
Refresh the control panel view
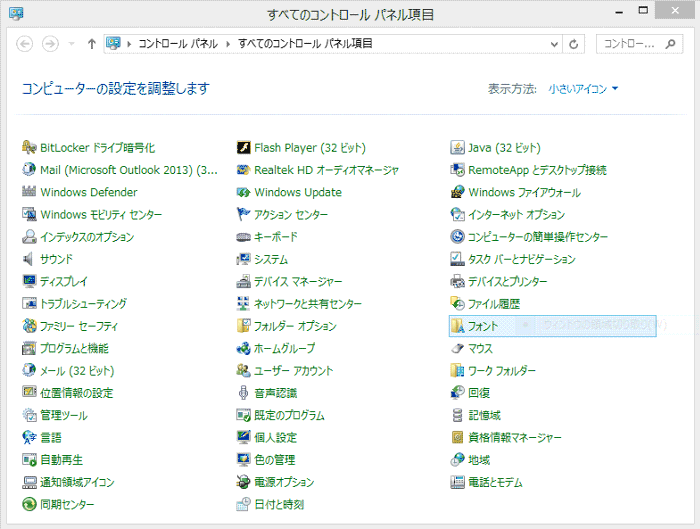574,44
